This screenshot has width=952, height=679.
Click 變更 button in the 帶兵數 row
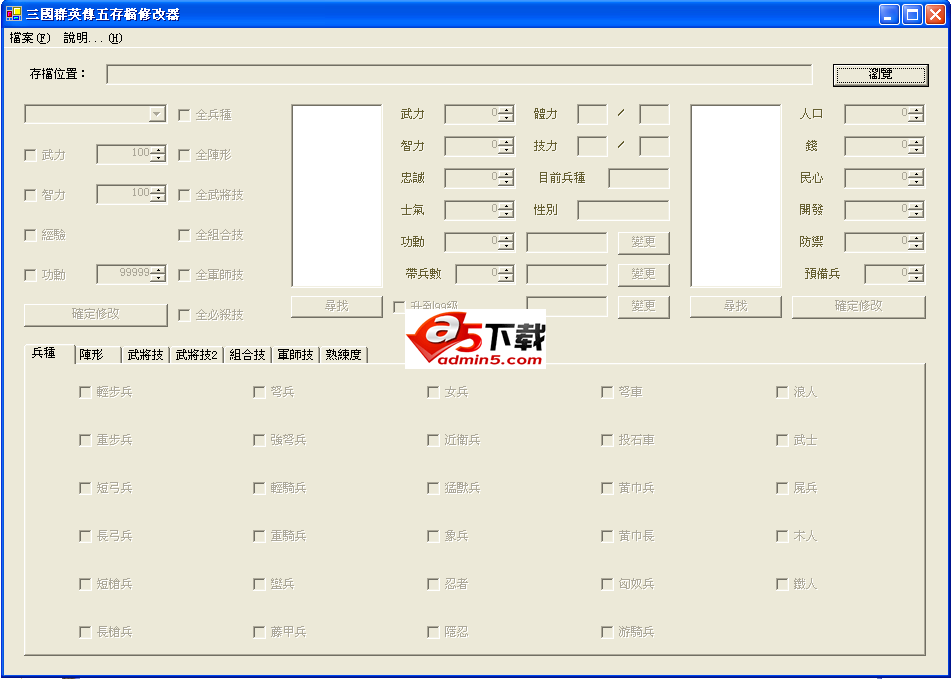click(644, 275)
